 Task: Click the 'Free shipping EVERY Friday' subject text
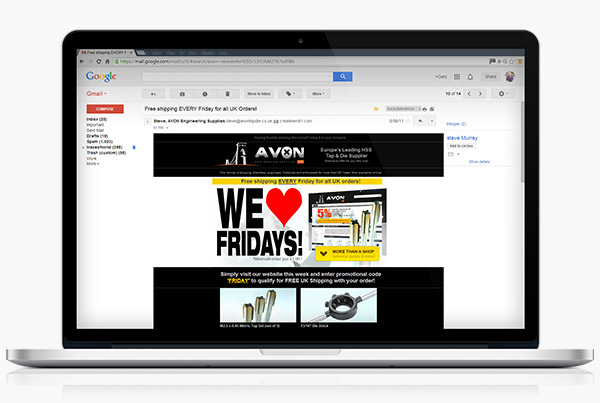click(201, 109)
